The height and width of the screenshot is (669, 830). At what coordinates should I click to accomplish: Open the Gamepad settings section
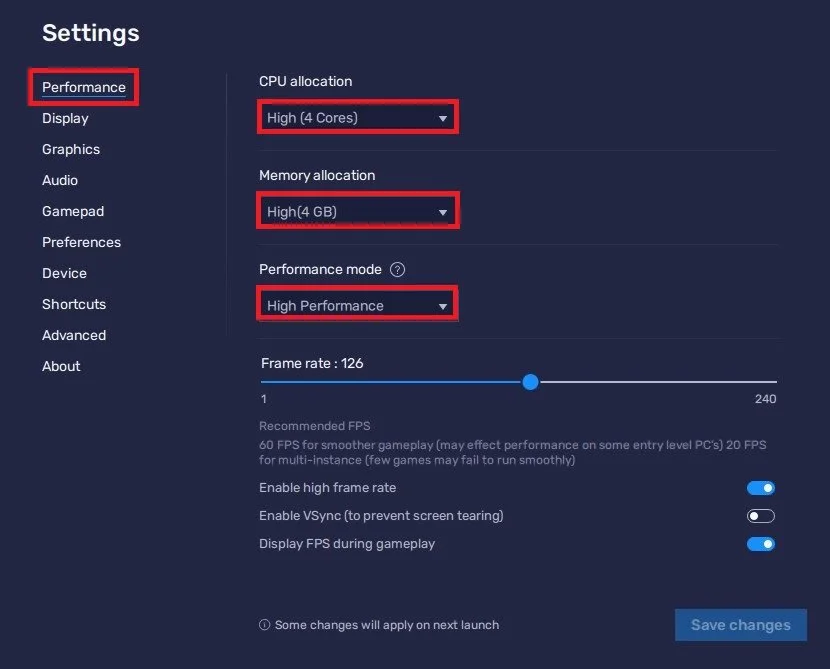(x=73, y=211)
